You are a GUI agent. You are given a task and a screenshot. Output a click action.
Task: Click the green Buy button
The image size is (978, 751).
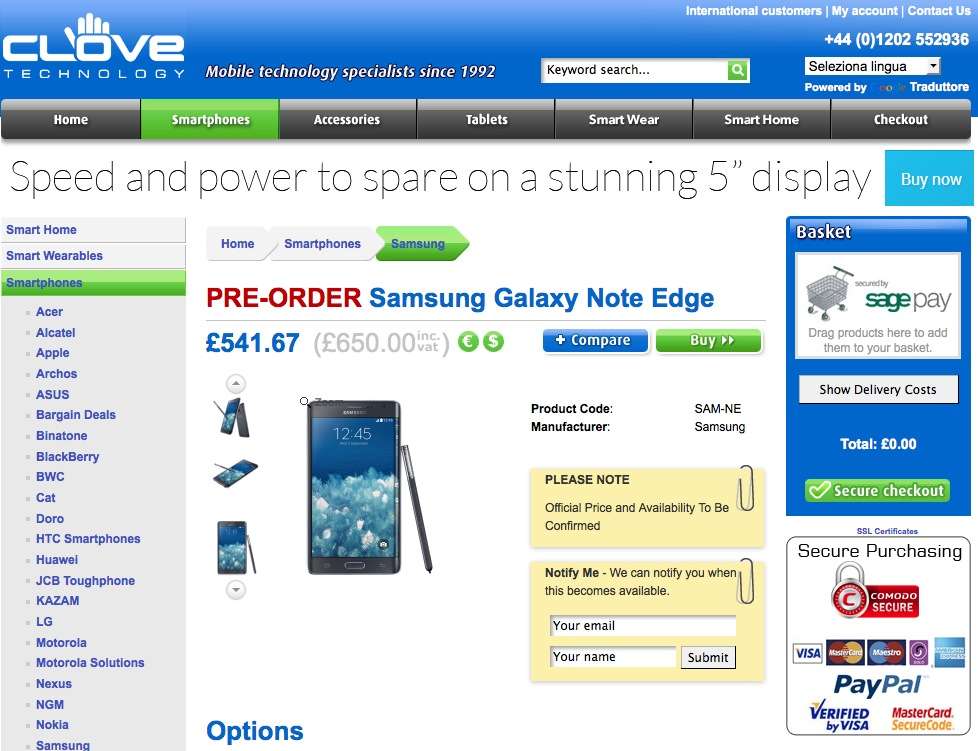709,341
